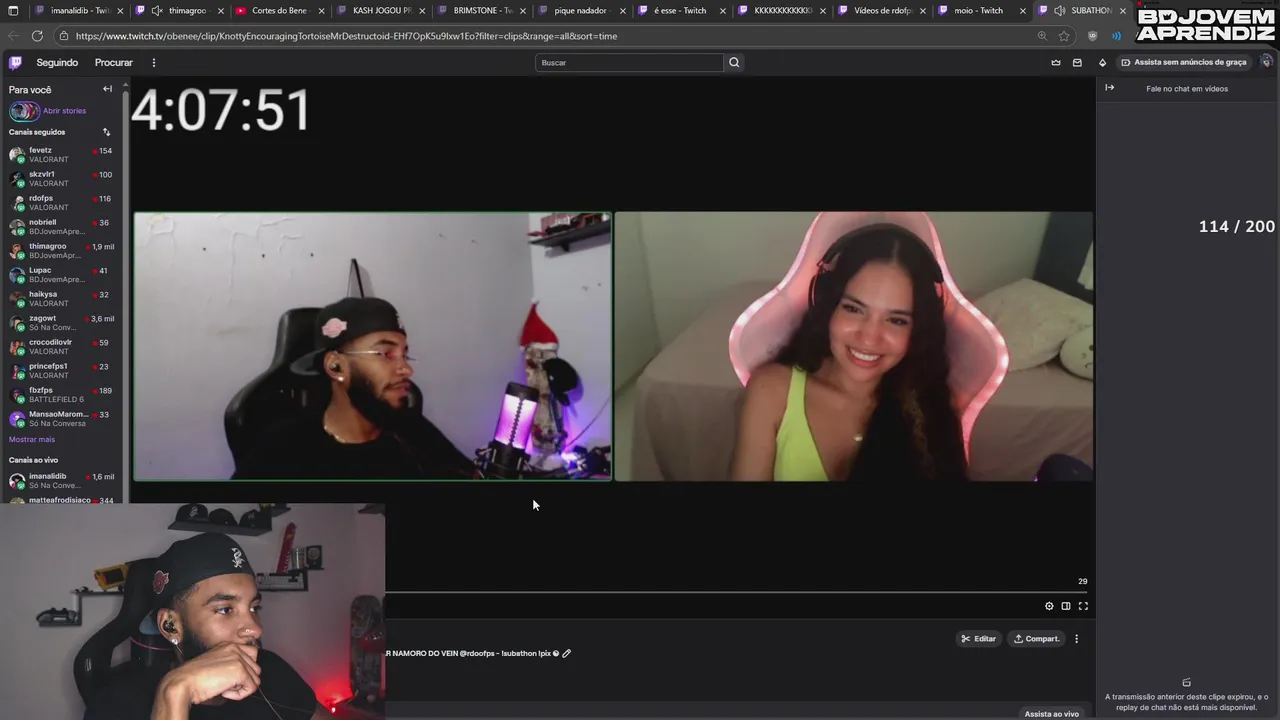Open the browser shield extension icon
1280x720 pixels.
click(1092, 36)
